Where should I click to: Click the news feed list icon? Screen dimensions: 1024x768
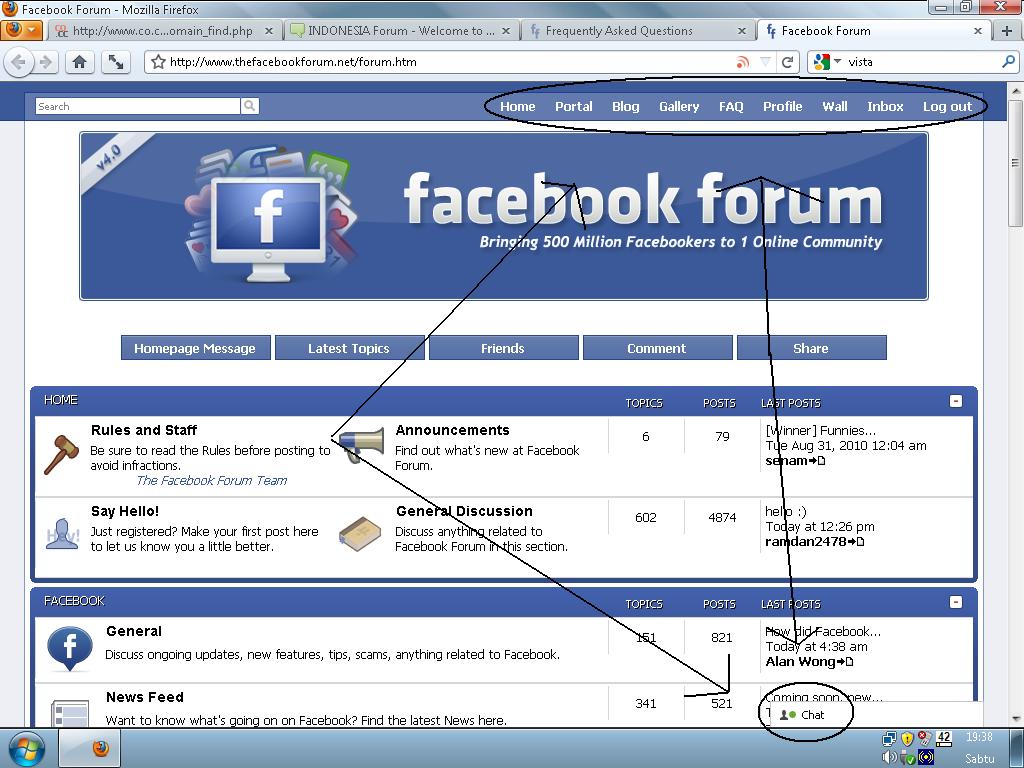tap(70, 712)
